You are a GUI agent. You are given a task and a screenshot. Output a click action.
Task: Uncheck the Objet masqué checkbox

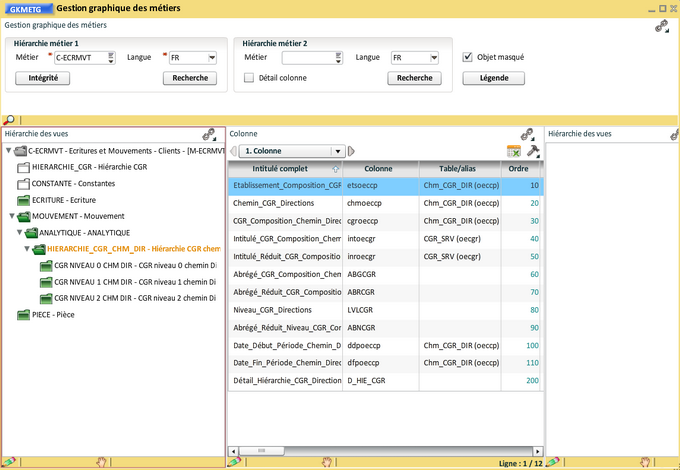468,57
